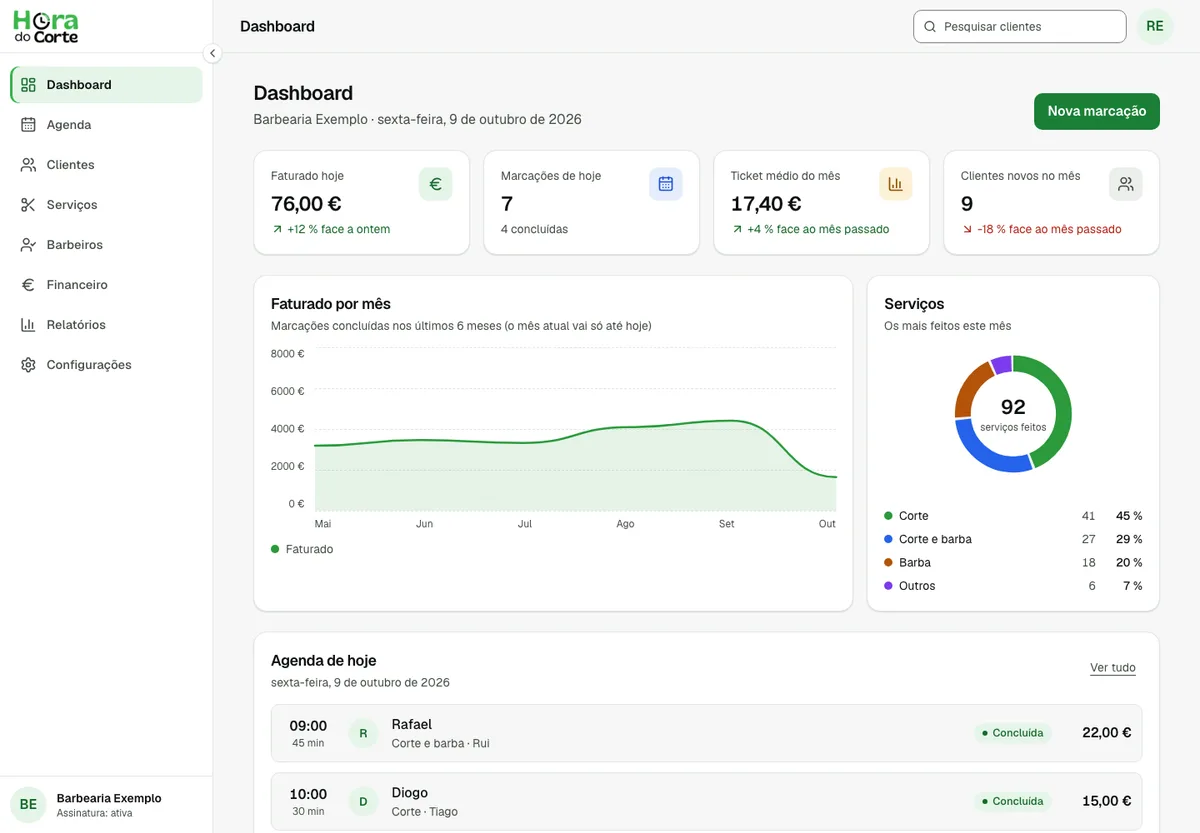Screen dimensions: 1200x833
Task: Click the BE Barbearia Exemplo avatar
Action: pyautogui.click(x=28, y=805)
